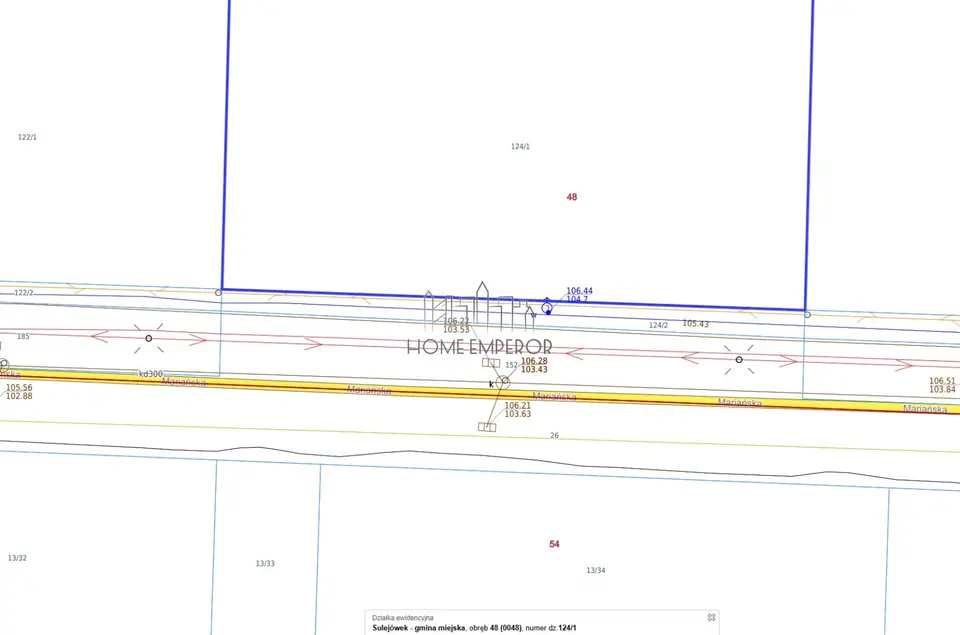Screen dimensions: 960x635
Task: Click parcel label 185
Action: coord(23,336)
